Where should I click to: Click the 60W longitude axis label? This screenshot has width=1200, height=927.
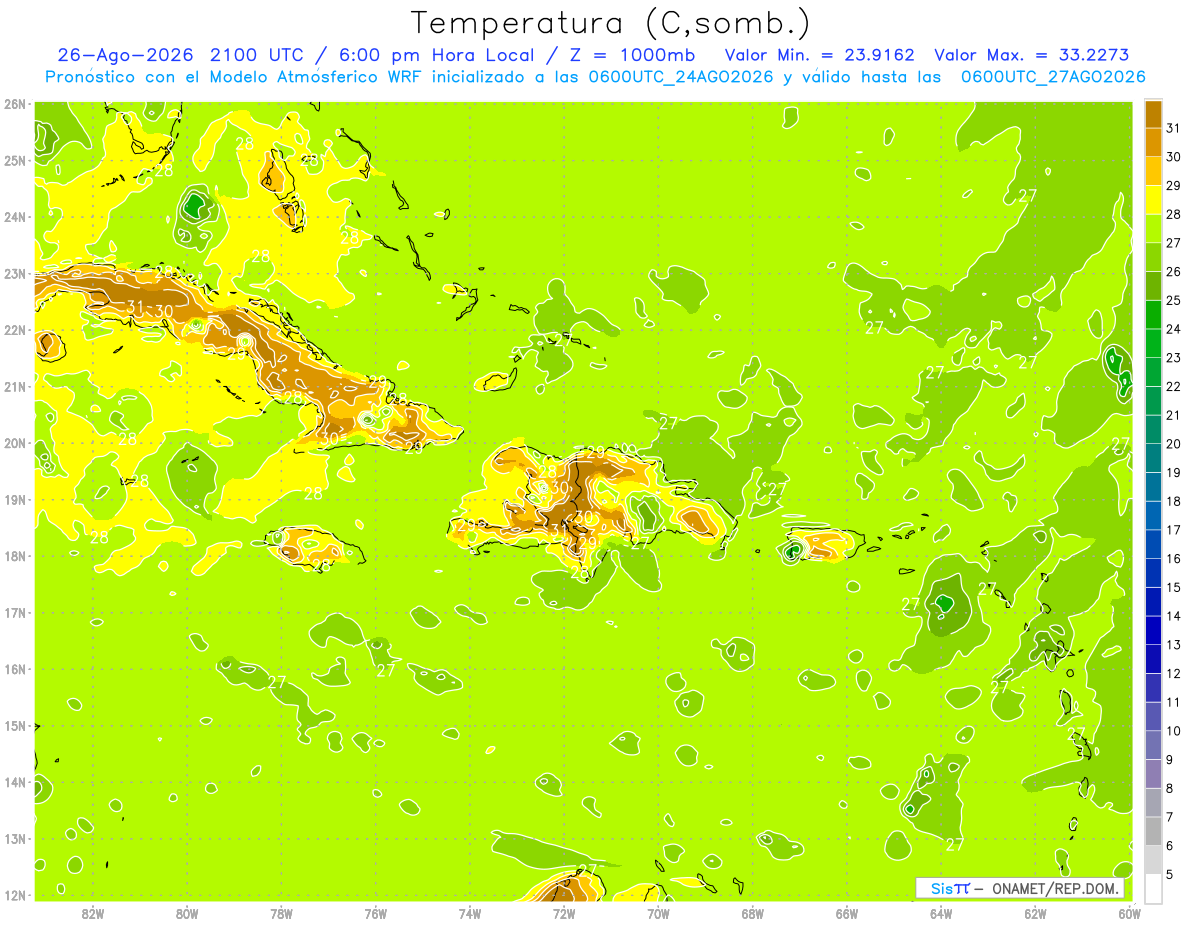click(1130, 913)
